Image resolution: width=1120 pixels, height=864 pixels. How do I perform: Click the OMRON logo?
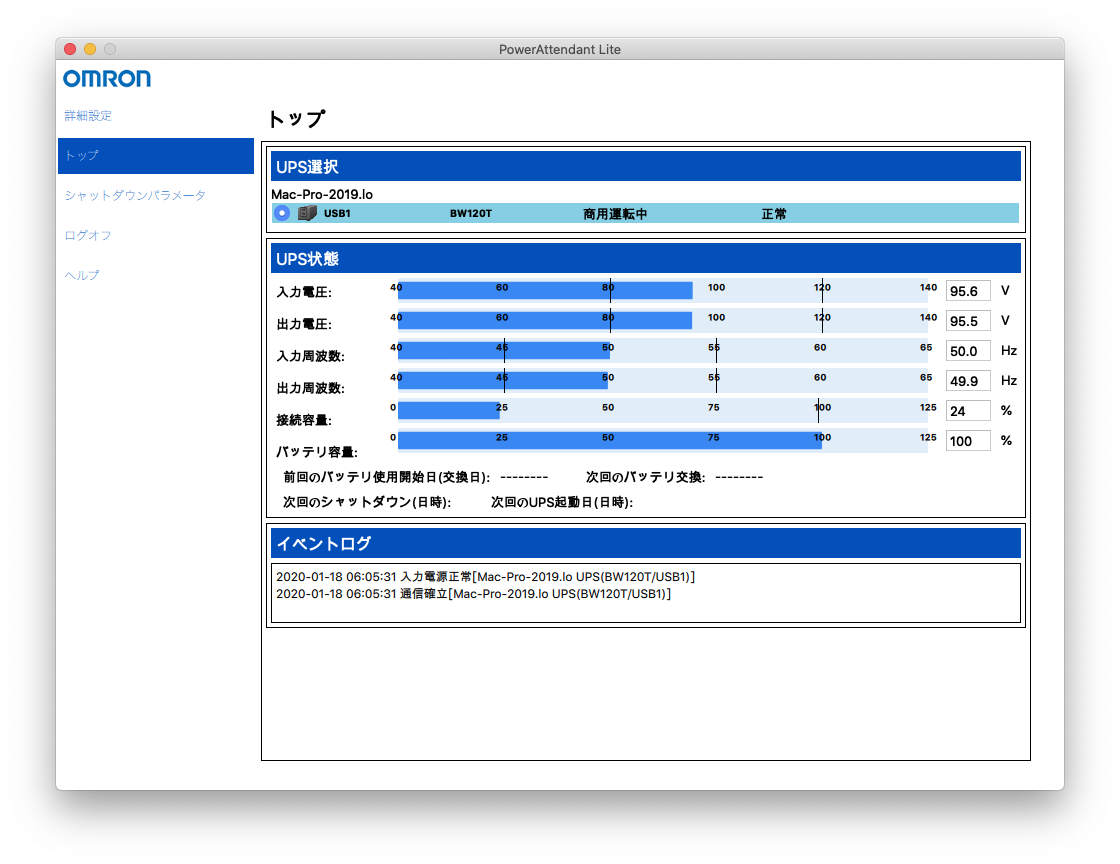click(x=107, y=79)
